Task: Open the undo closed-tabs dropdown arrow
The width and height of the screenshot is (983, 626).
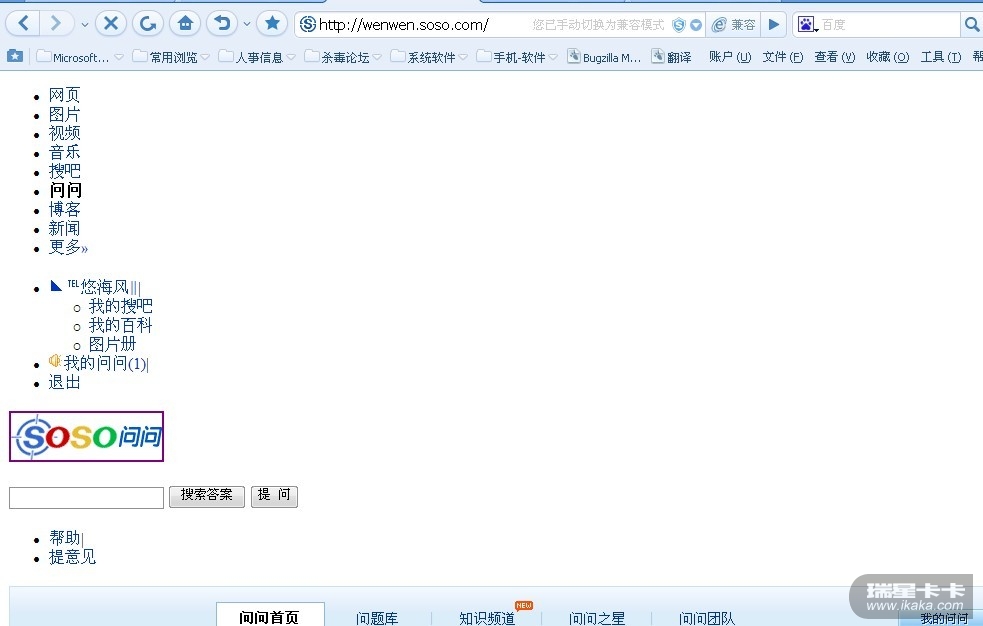Action: [x=247, y=24]
